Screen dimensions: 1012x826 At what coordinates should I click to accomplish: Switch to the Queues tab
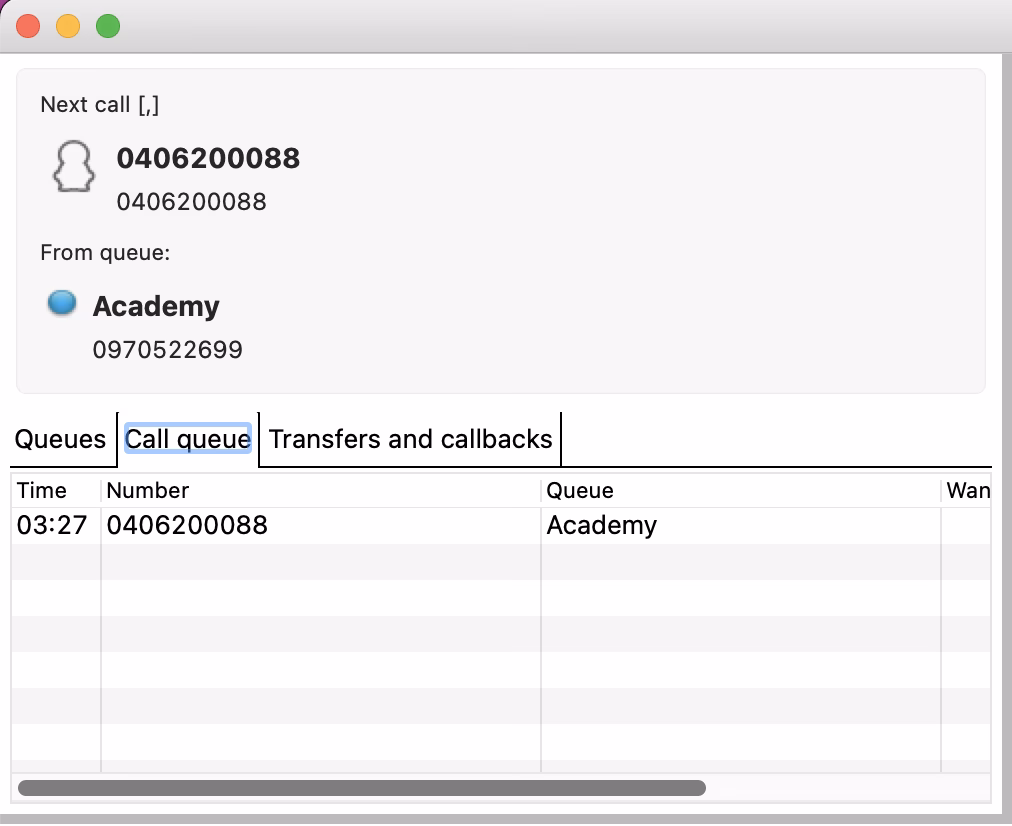60,438
